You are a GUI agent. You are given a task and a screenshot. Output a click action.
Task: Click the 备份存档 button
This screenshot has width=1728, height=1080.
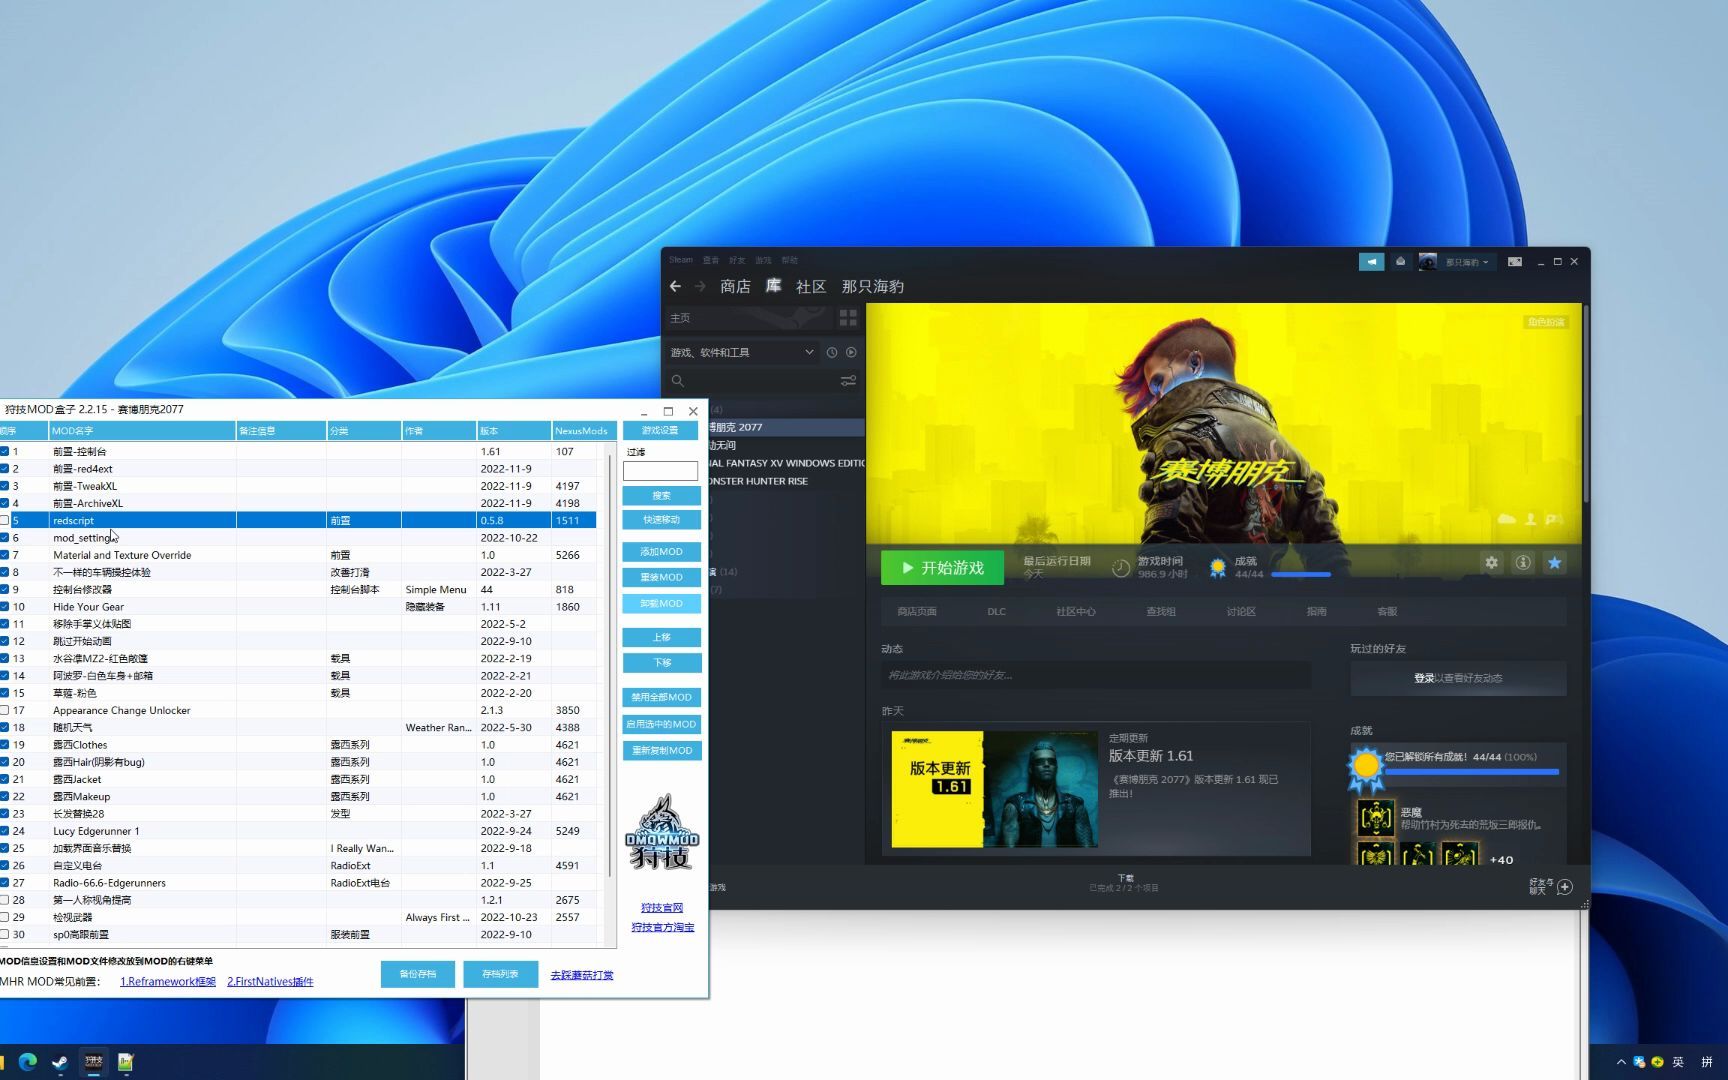coord(418,974)
